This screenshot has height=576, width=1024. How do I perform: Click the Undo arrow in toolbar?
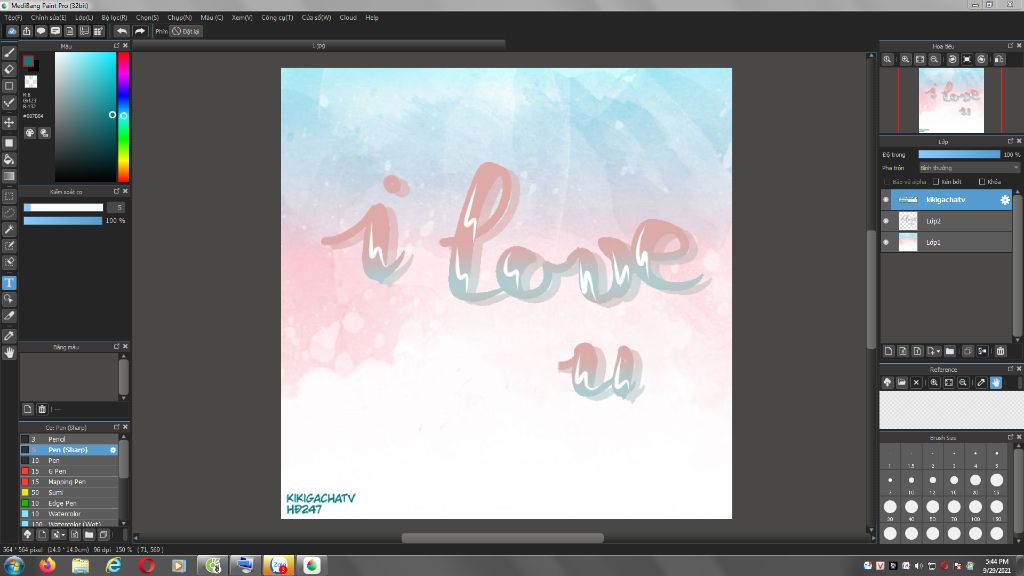tap(122, 31)
